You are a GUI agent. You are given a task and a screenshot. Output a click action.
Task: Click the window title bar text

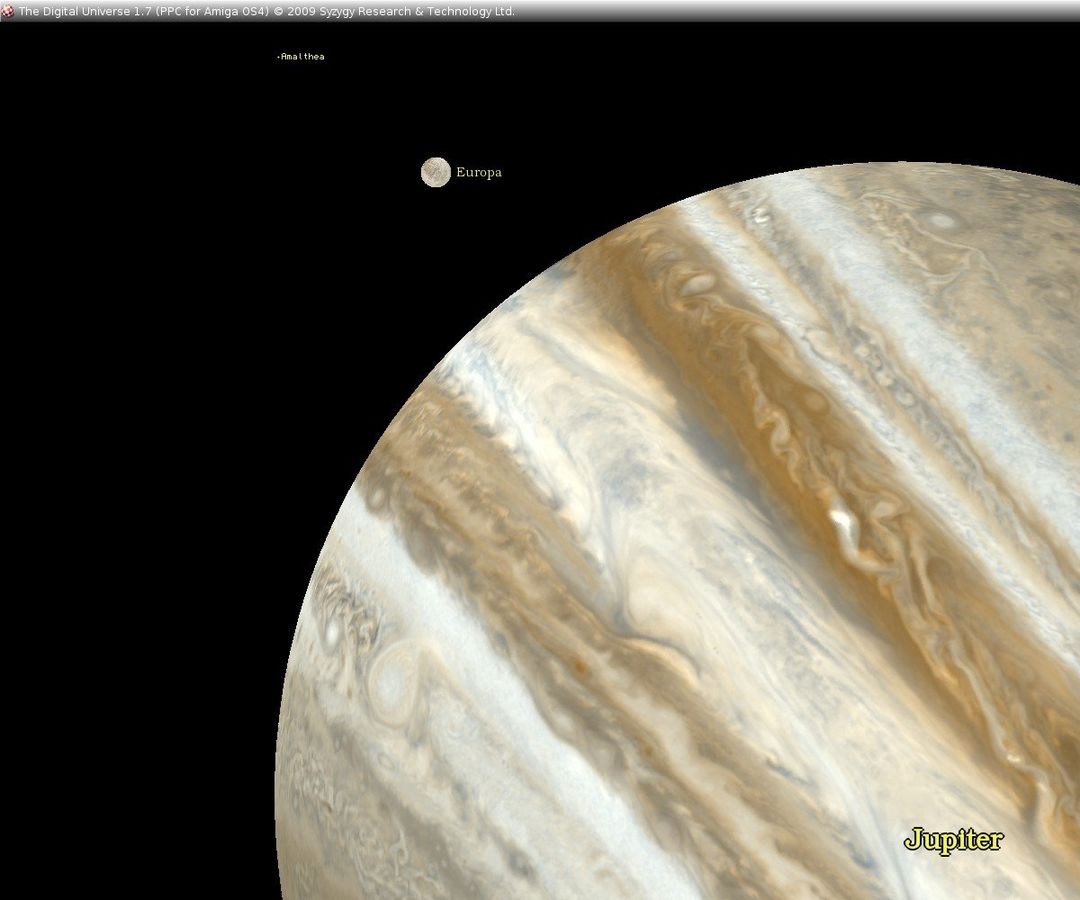(266, 11)
